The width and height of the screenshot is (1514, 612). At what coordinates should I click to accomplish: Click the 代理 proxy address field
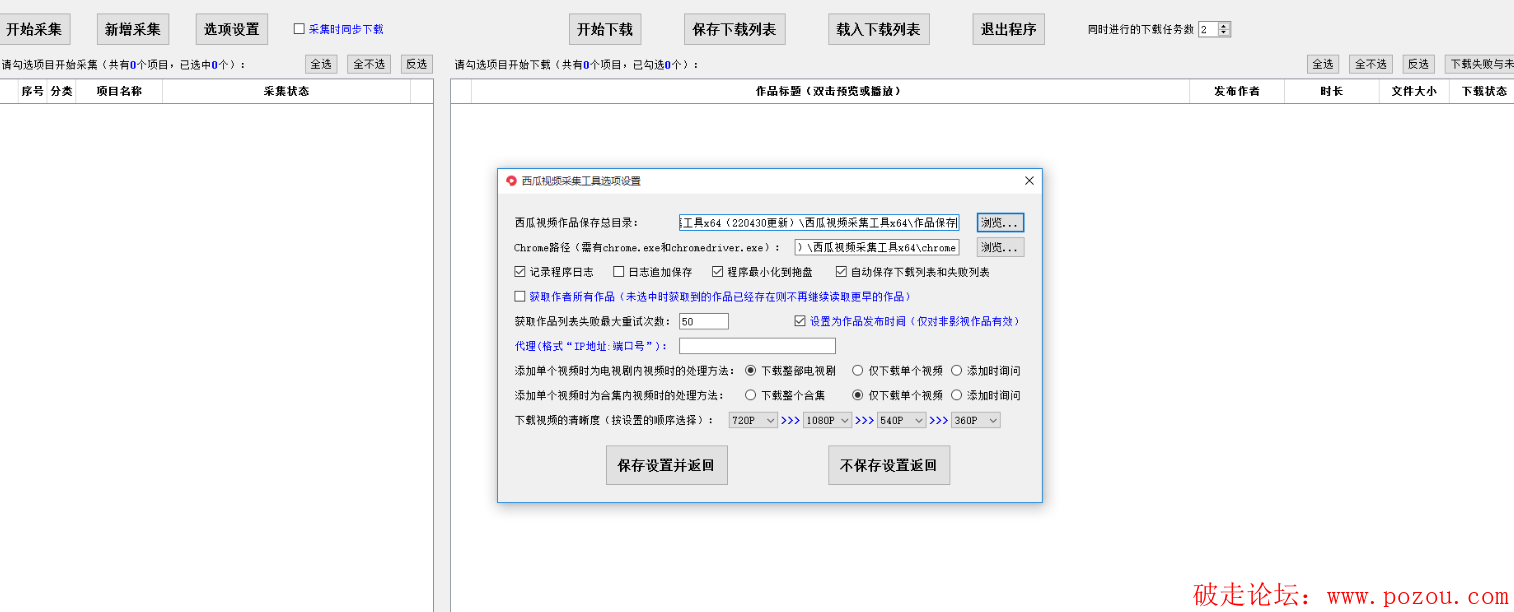point(757,346)
